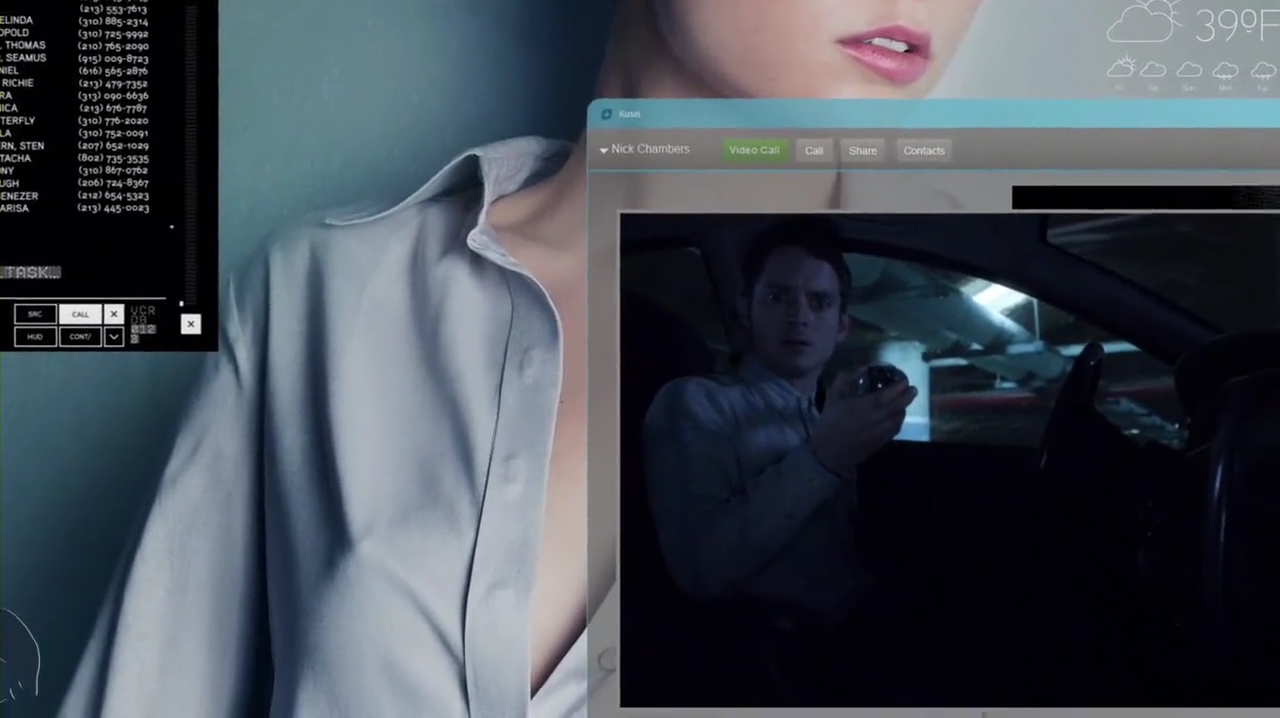Select phone number (616) 565-2876
Image resolution: width=1280 pixels, height=718 pixels.
click(x=113, y=71)
